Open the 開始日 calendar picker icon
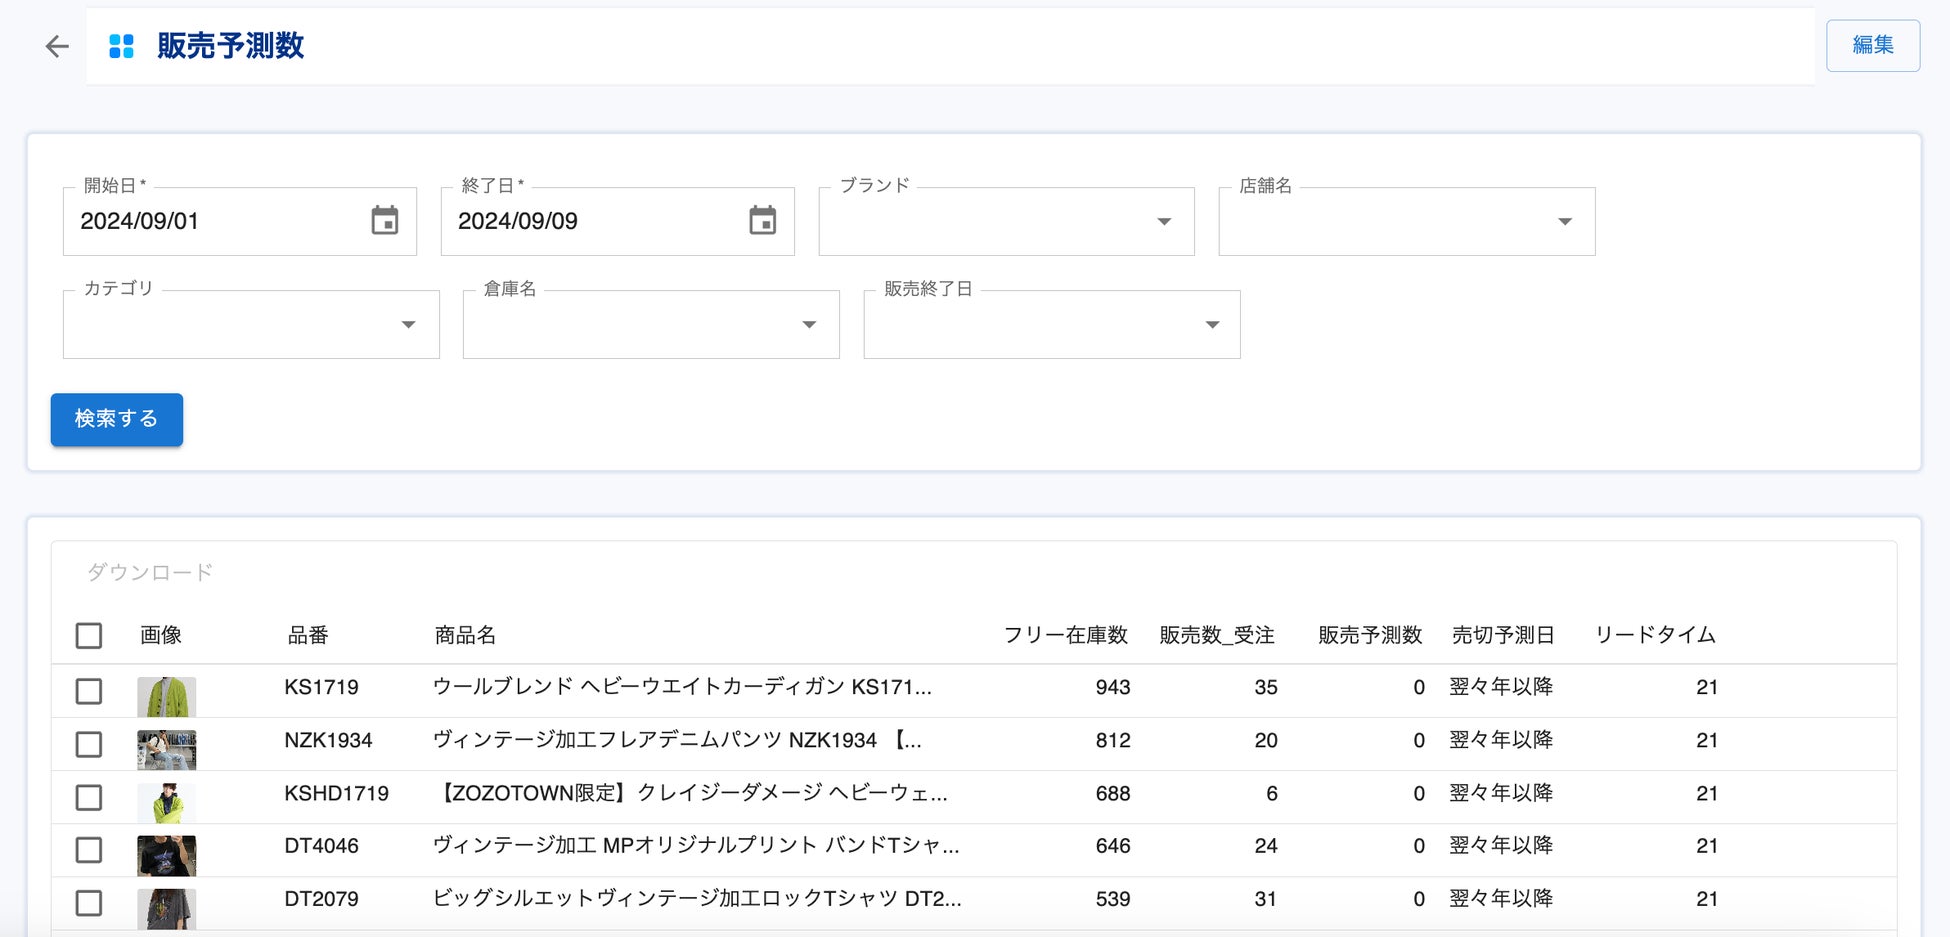Image resolution: width=1950 pixels, height=937 pixels. click(385, 221)
